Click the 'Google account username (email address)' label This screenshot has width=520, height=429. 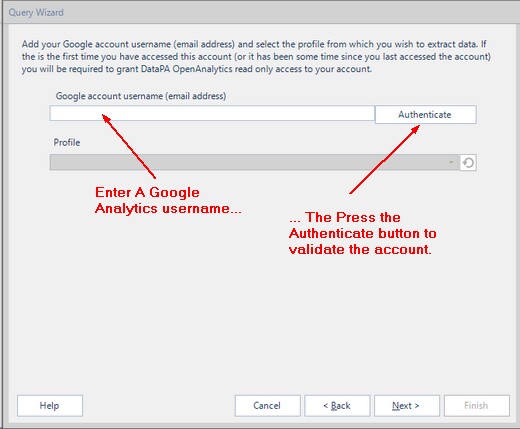click(141, 96)
